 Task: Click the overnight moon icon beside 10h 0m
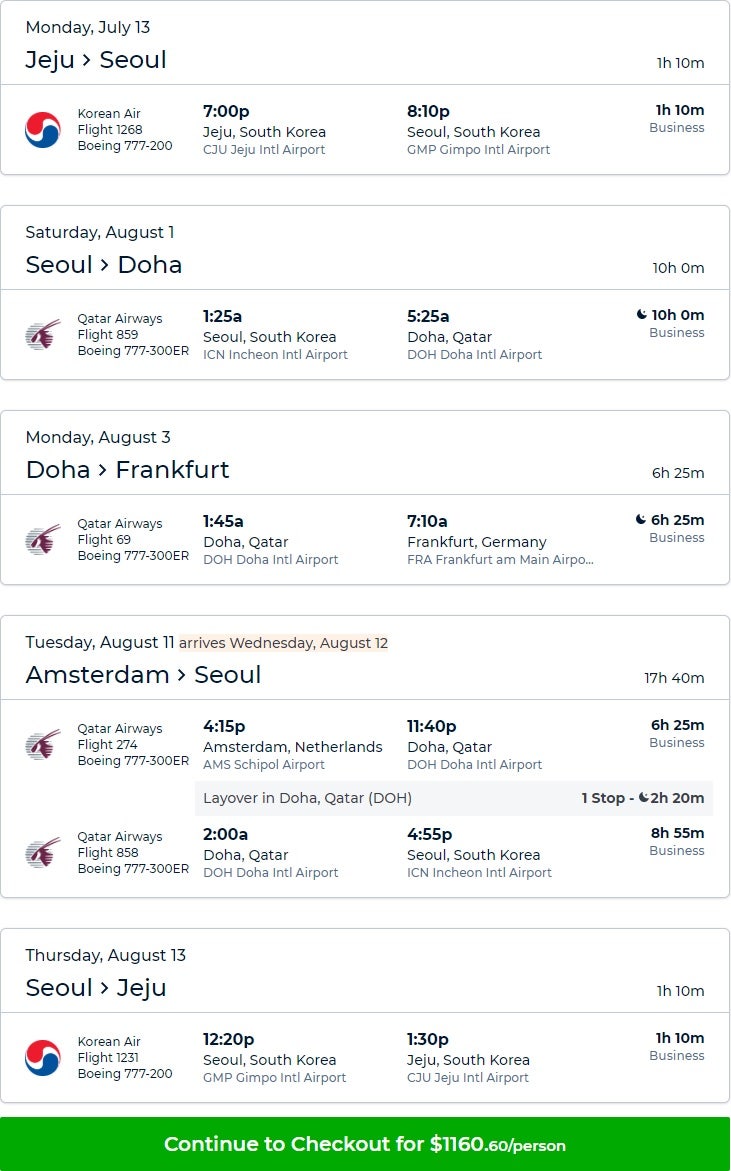[x=641, y=315]
